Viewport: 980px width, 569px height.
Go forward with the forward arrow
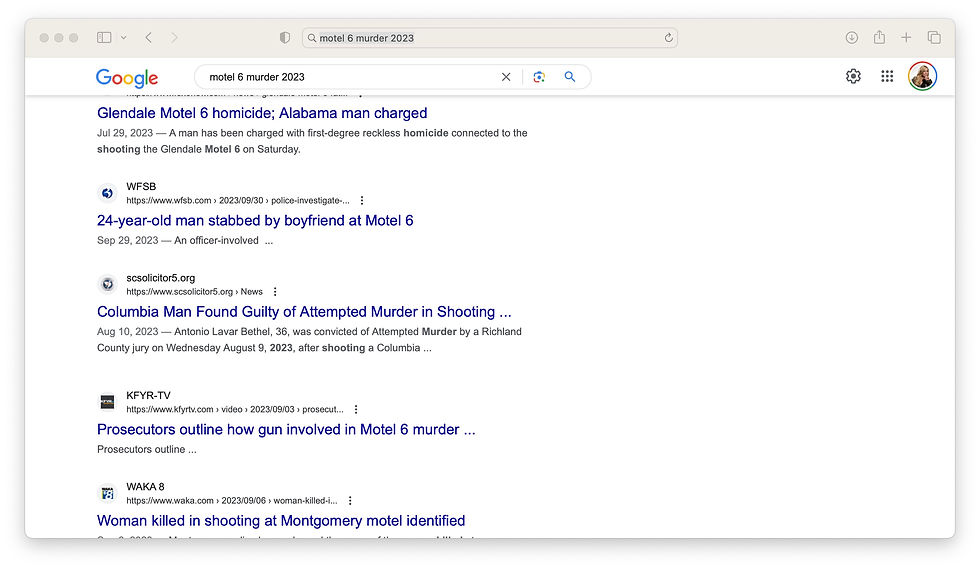click(x=174, y=38)
